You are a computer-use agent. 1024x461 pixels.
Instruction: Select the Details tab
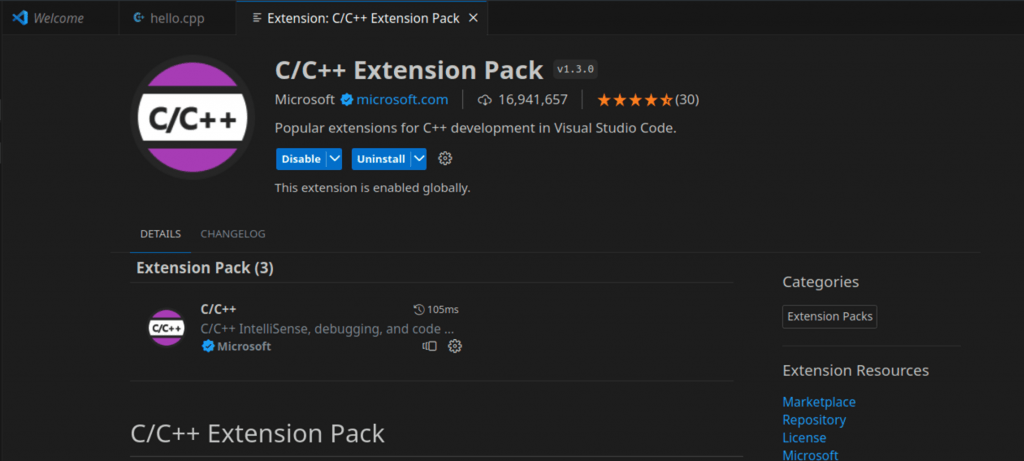[x=160, y=234]
